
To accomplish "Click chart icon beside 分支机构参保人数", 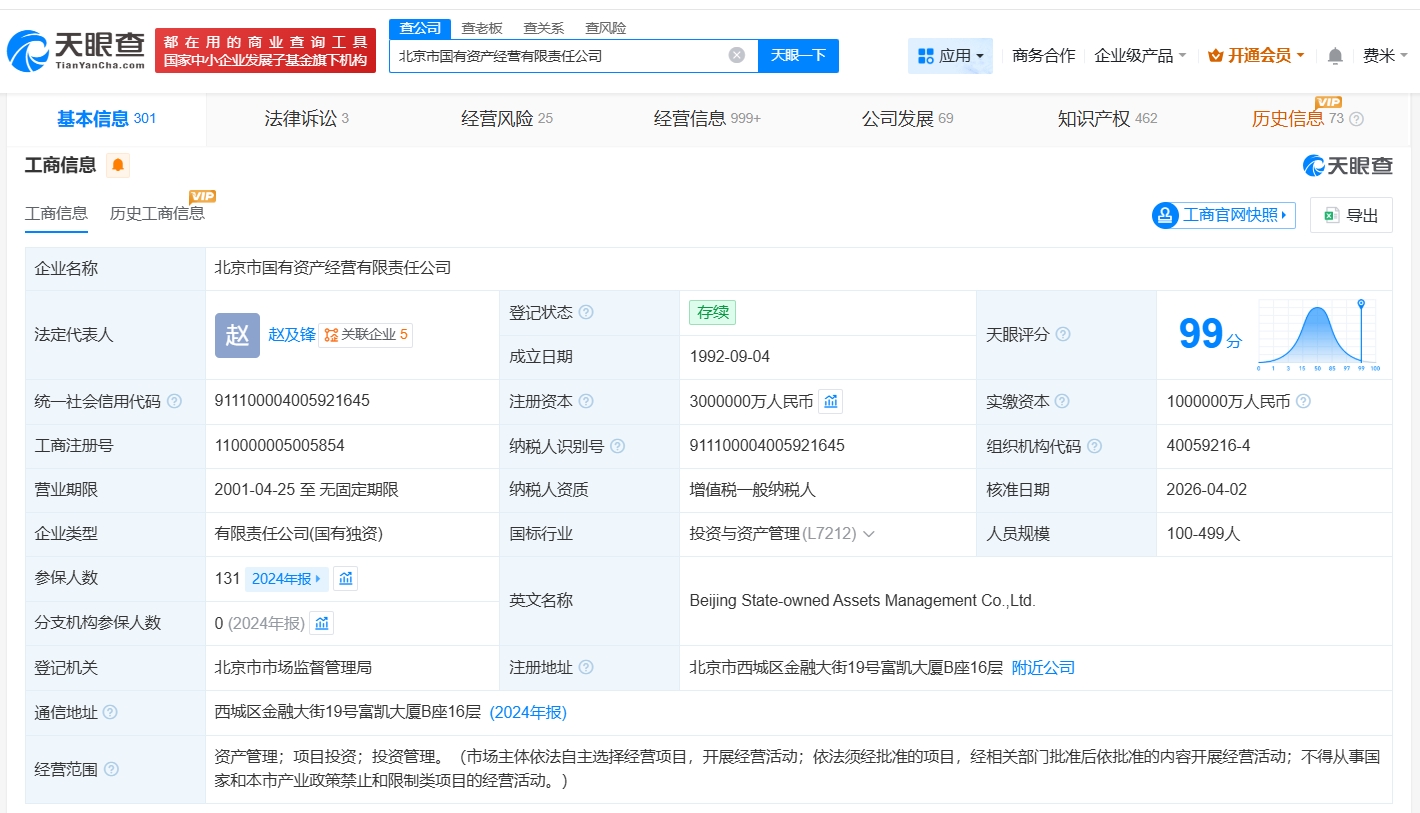I will click(321, 622).
